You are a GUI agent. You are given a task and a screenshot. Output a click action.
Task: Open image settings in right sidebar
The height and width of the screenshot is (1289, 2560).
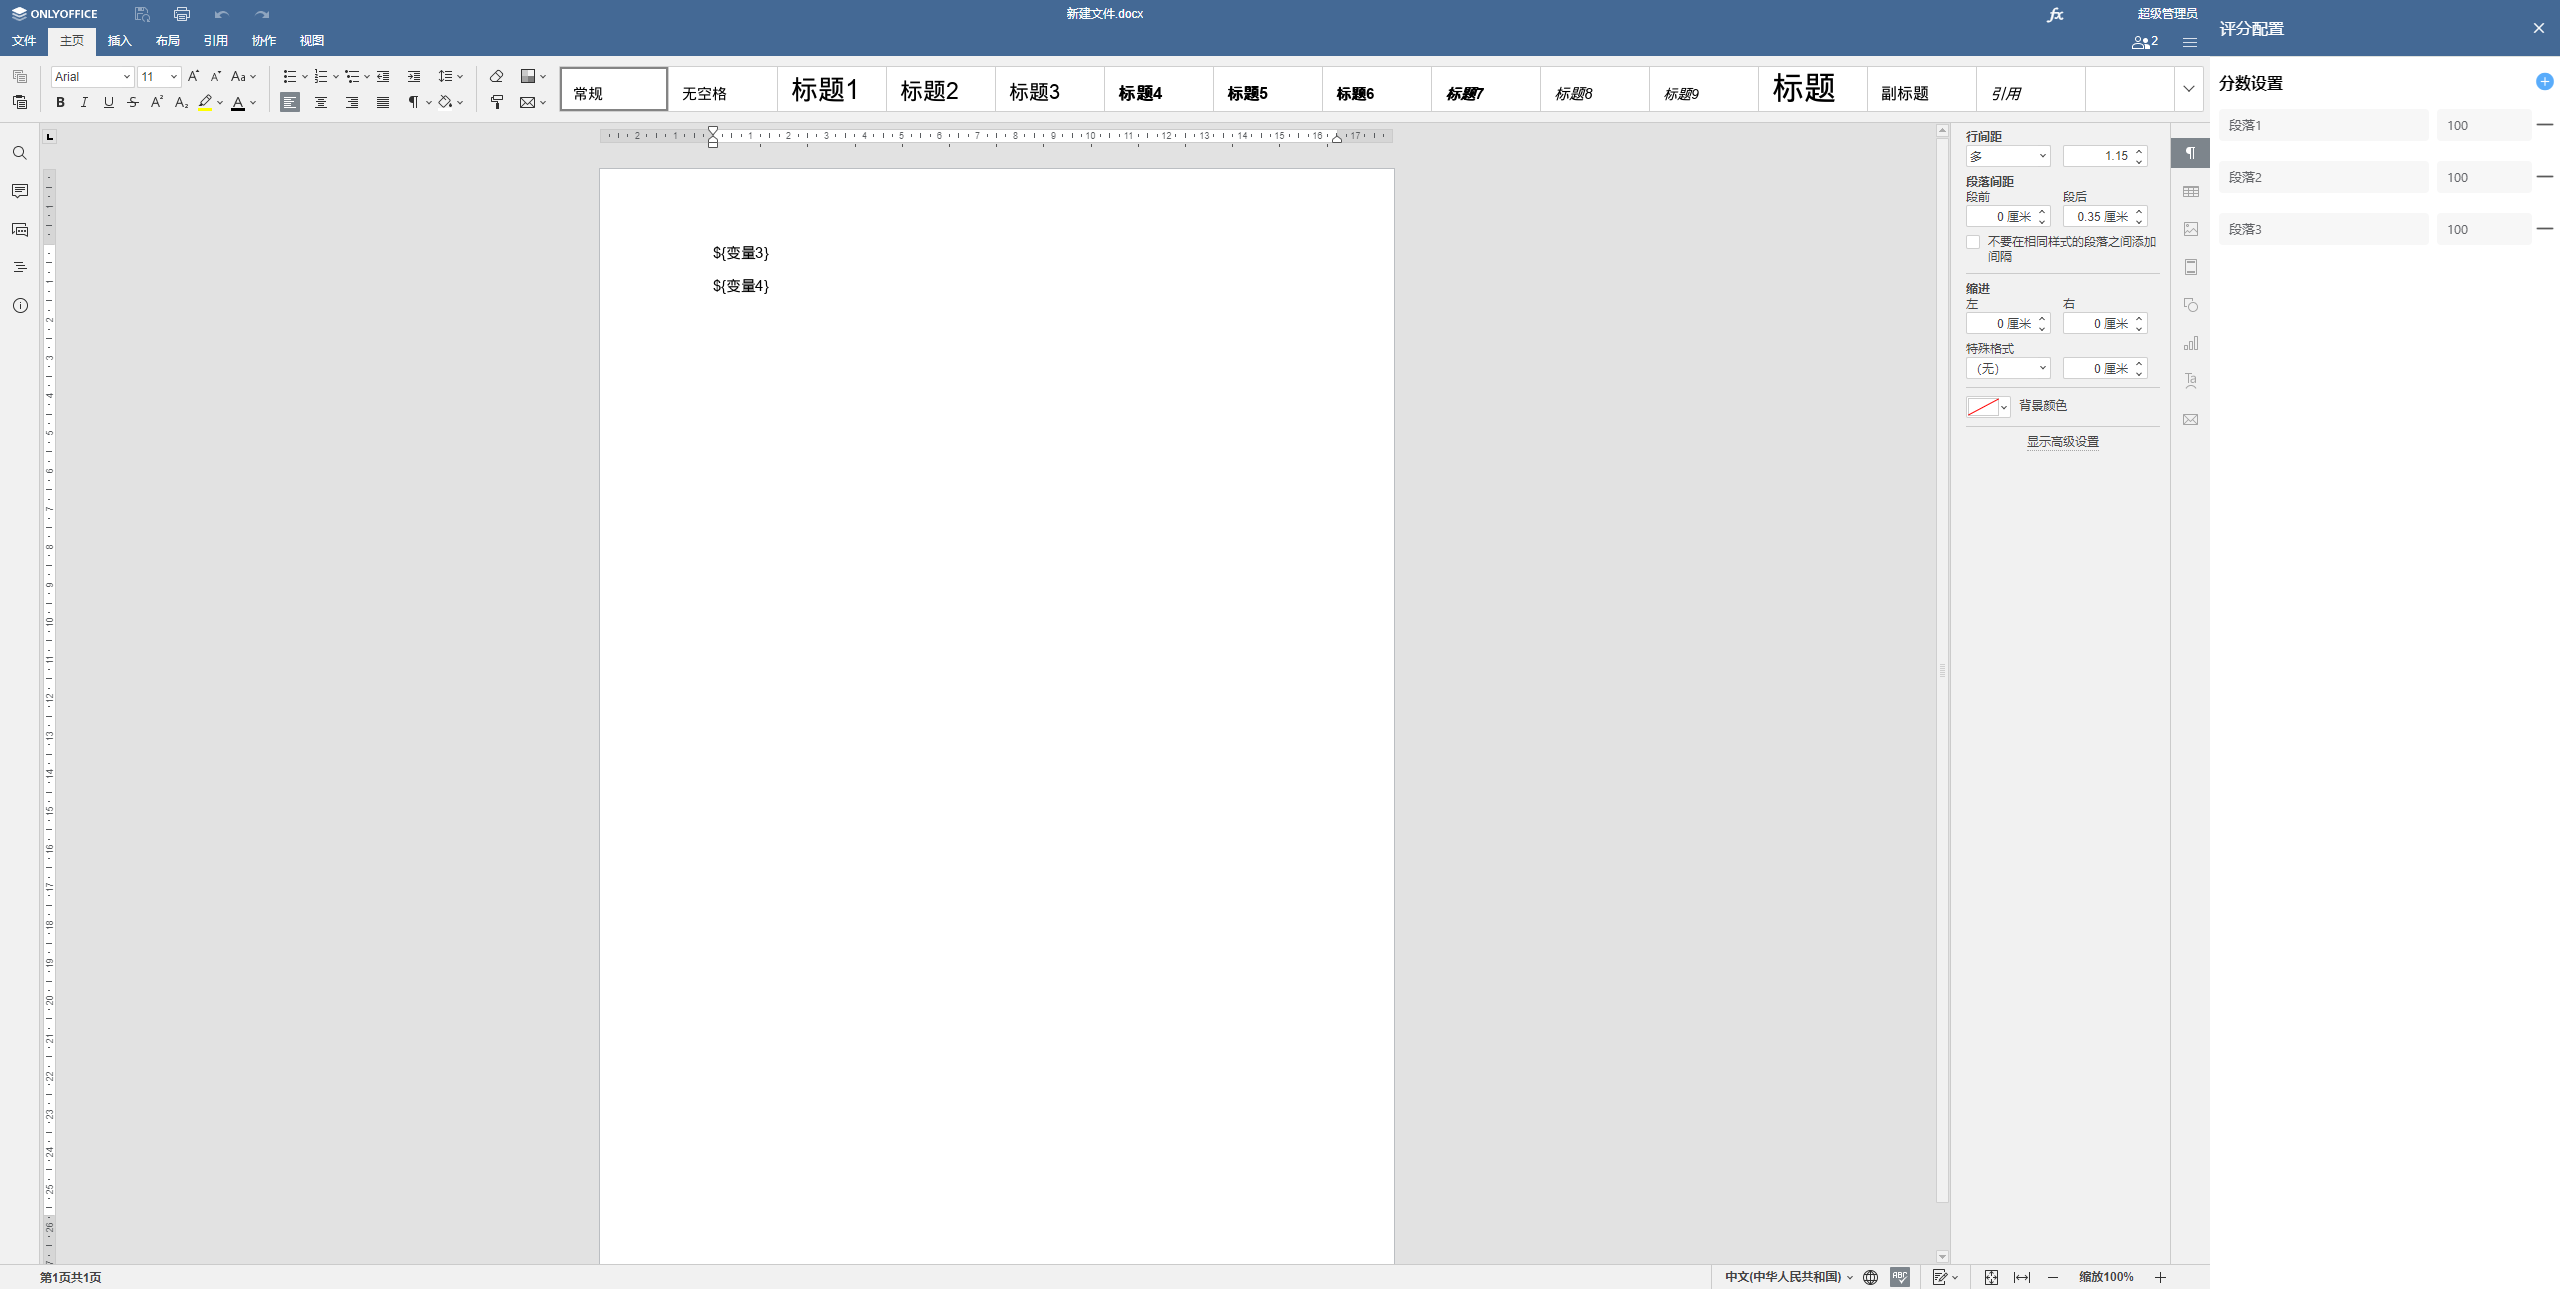coord(2191,229)
